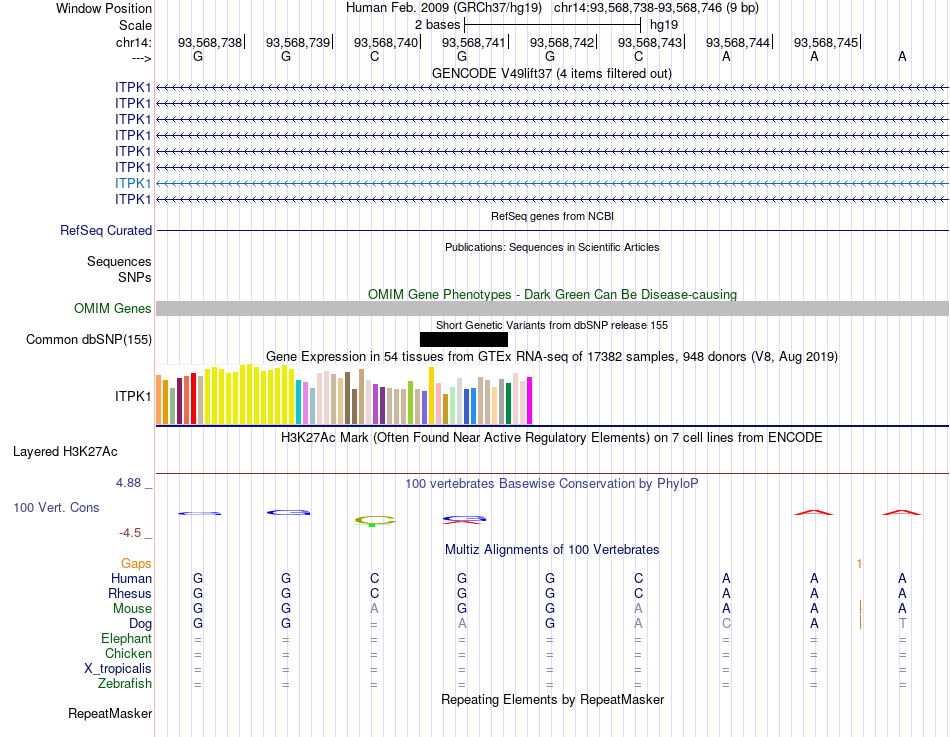Screen dimensions: 950x737
Task: Click the RepeatMasker track label
Action: [110, 713]
